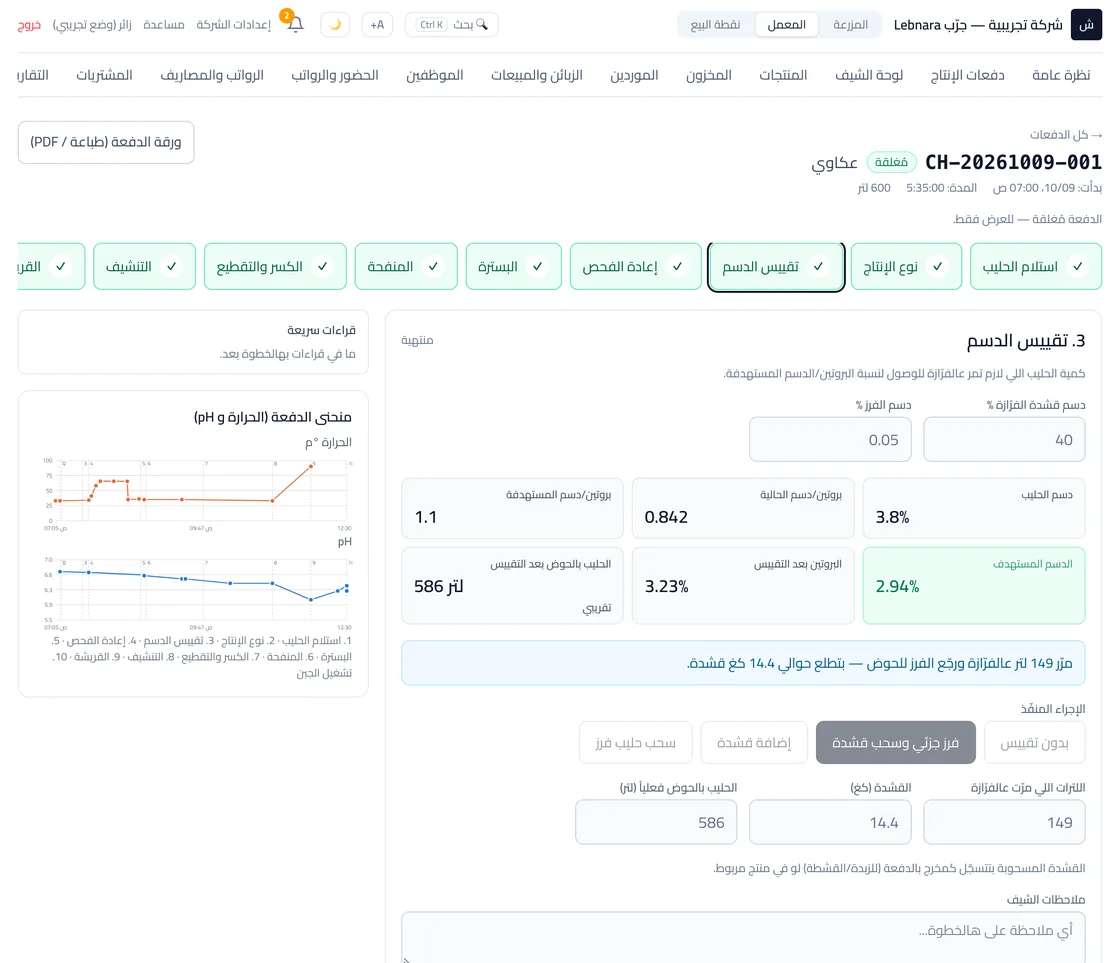
Task: Open the المخزون tab
Action: pos(709,75)
